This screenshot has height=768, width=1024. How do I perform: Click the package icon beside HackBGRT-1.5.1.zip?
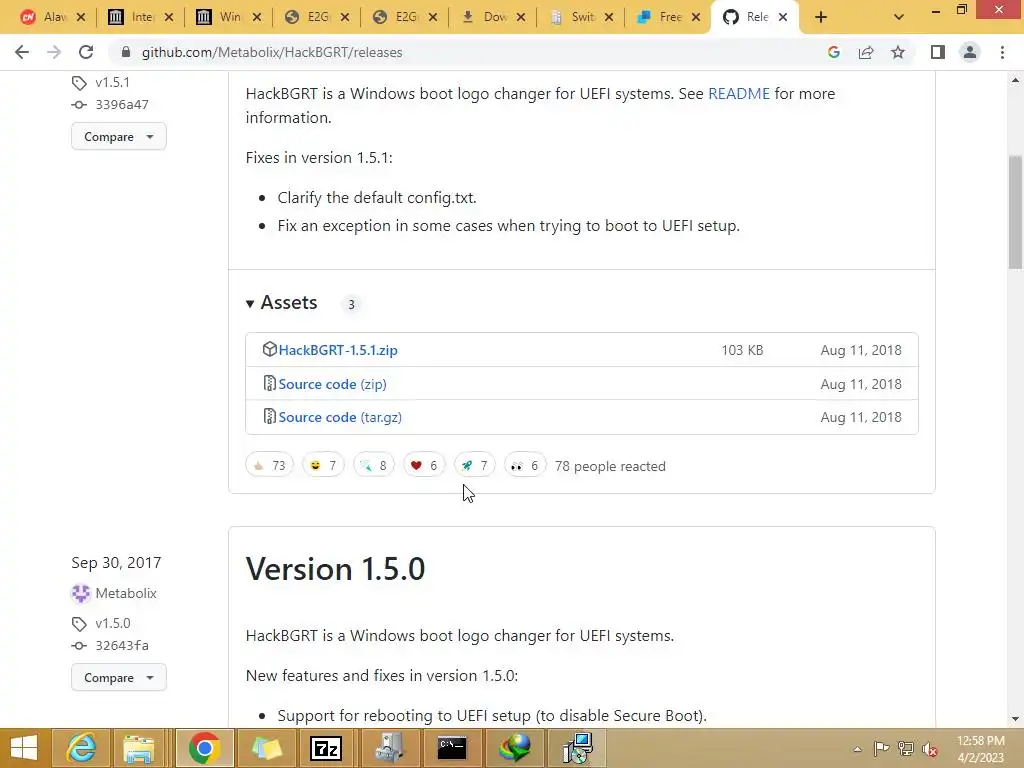tap(269, 349)
